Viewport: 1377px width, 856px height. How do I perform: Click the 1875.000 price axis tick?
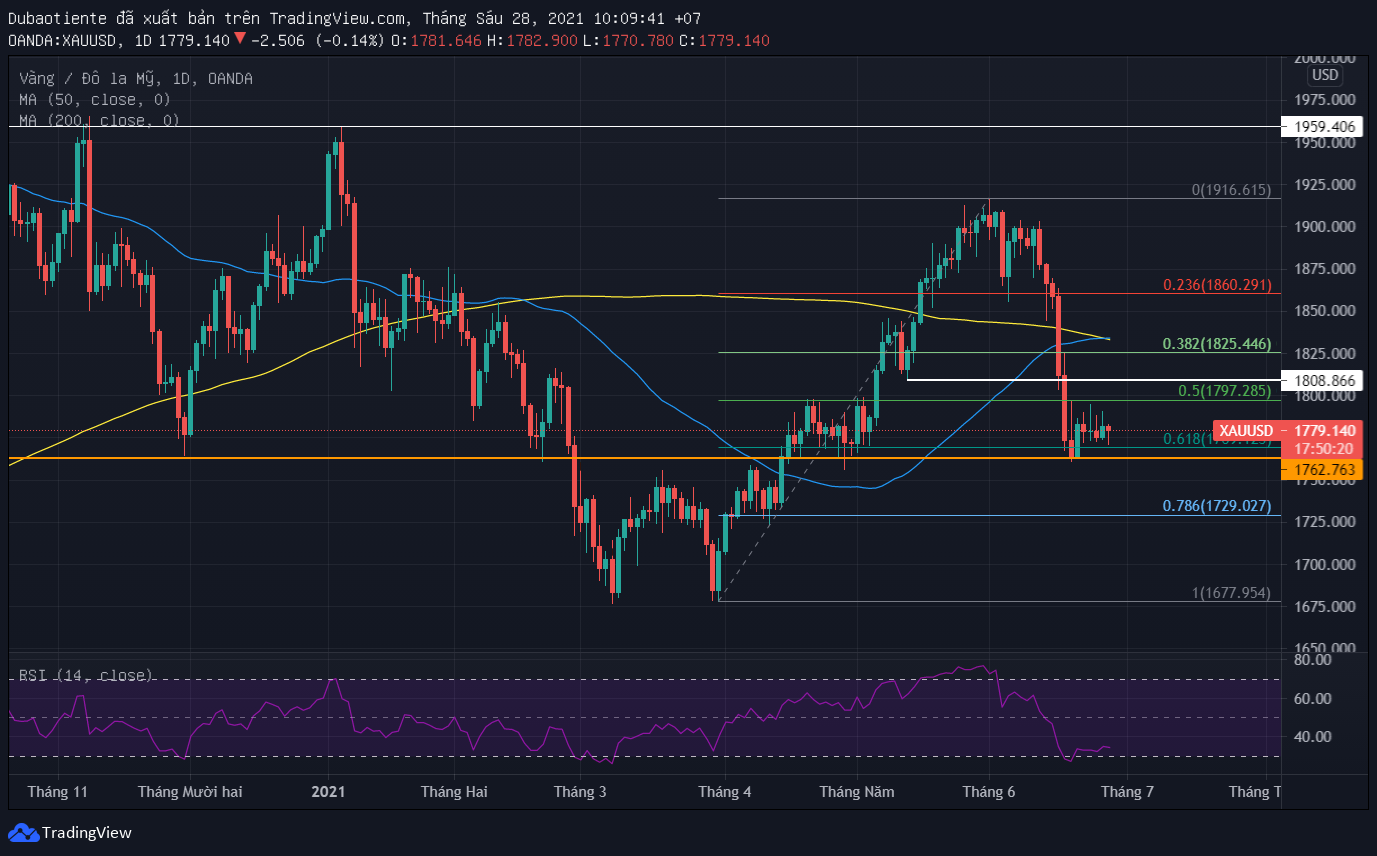click(1324, 269)
